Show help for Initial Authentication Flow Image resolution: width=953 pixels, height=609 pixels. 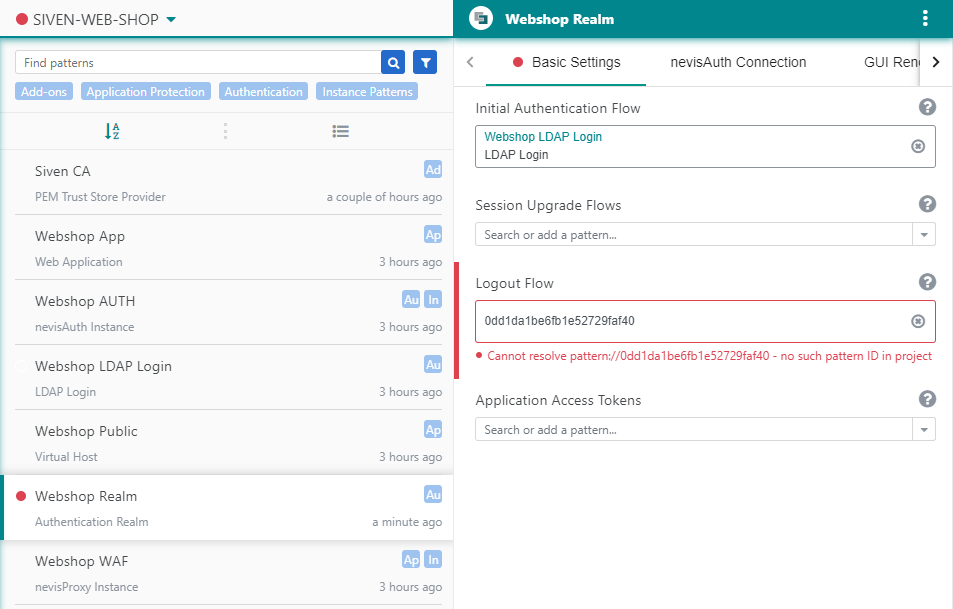click(927, 108)
